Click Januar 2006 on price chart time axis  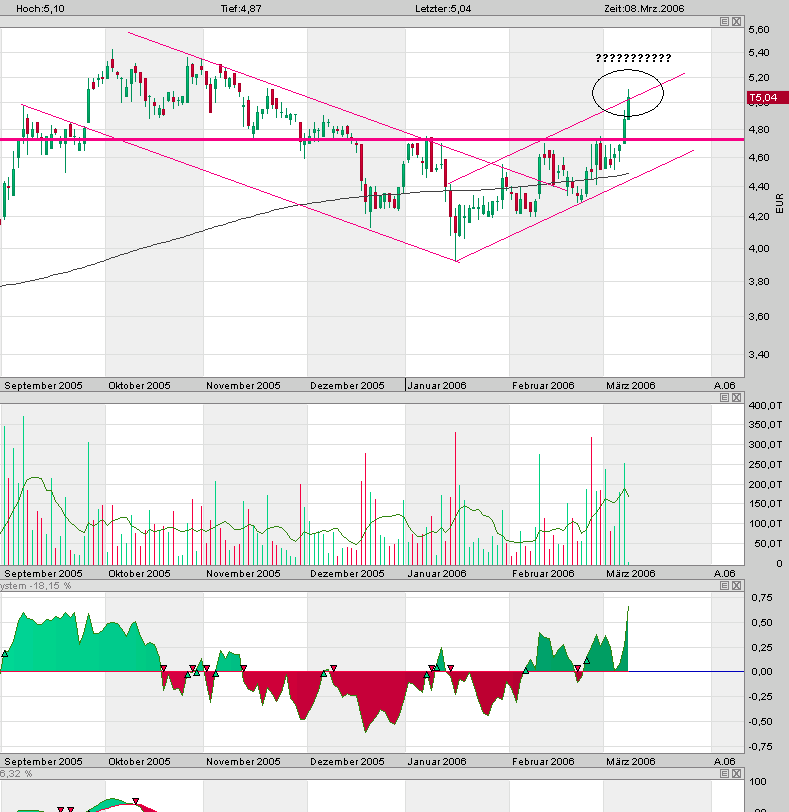pyautogui.click(x=437, y=385)
